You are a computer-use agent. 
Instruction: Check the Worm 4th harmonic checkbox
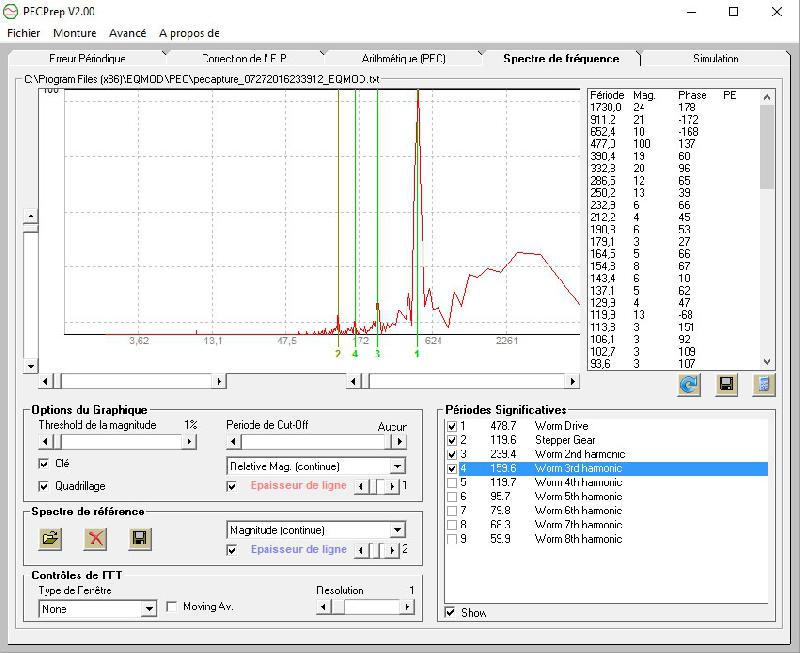(x=452, y=483)
